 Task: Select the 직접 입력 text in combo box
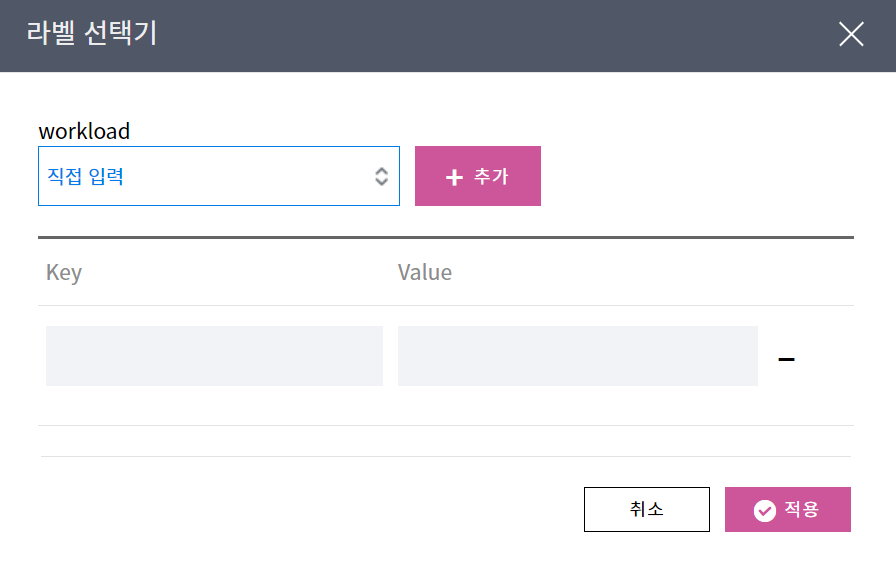pyautogui.click(x=86, y=177)
